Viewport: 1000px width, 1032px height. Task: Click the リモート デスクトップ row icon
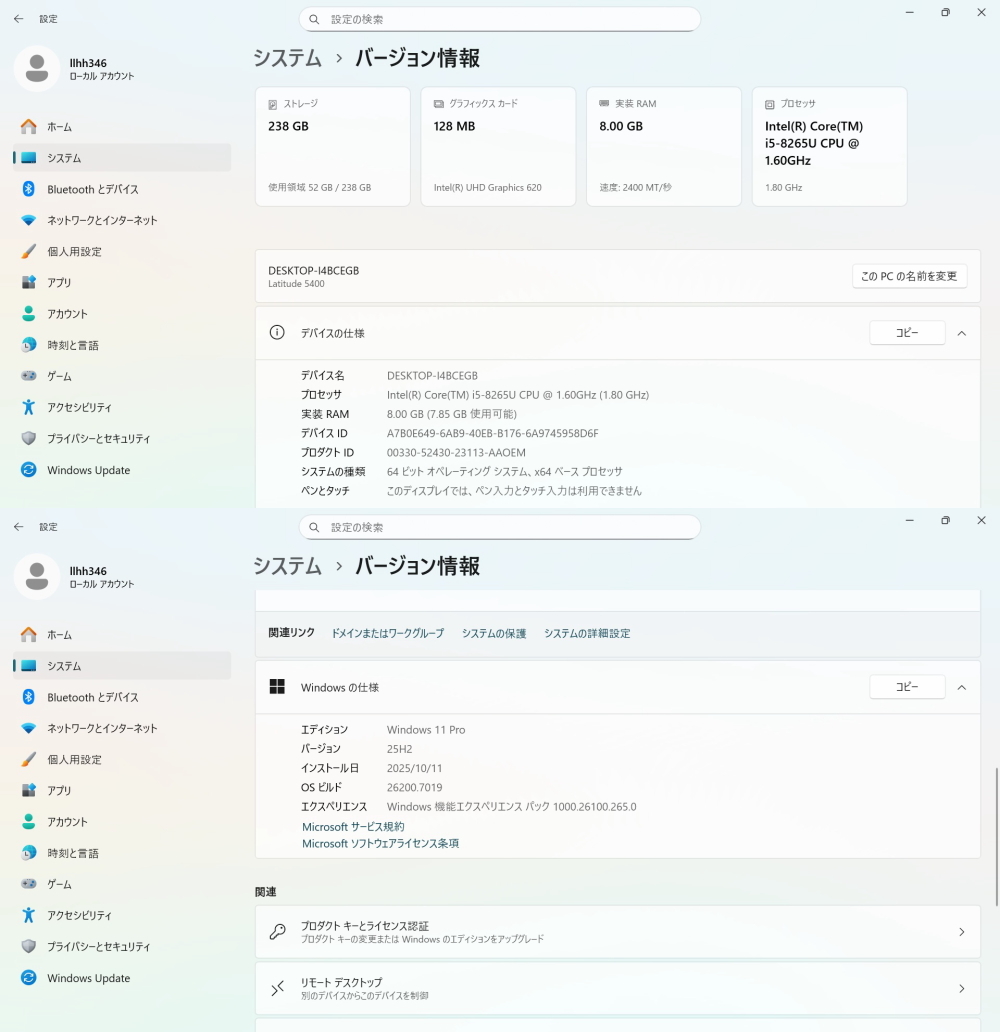point(278,988)
